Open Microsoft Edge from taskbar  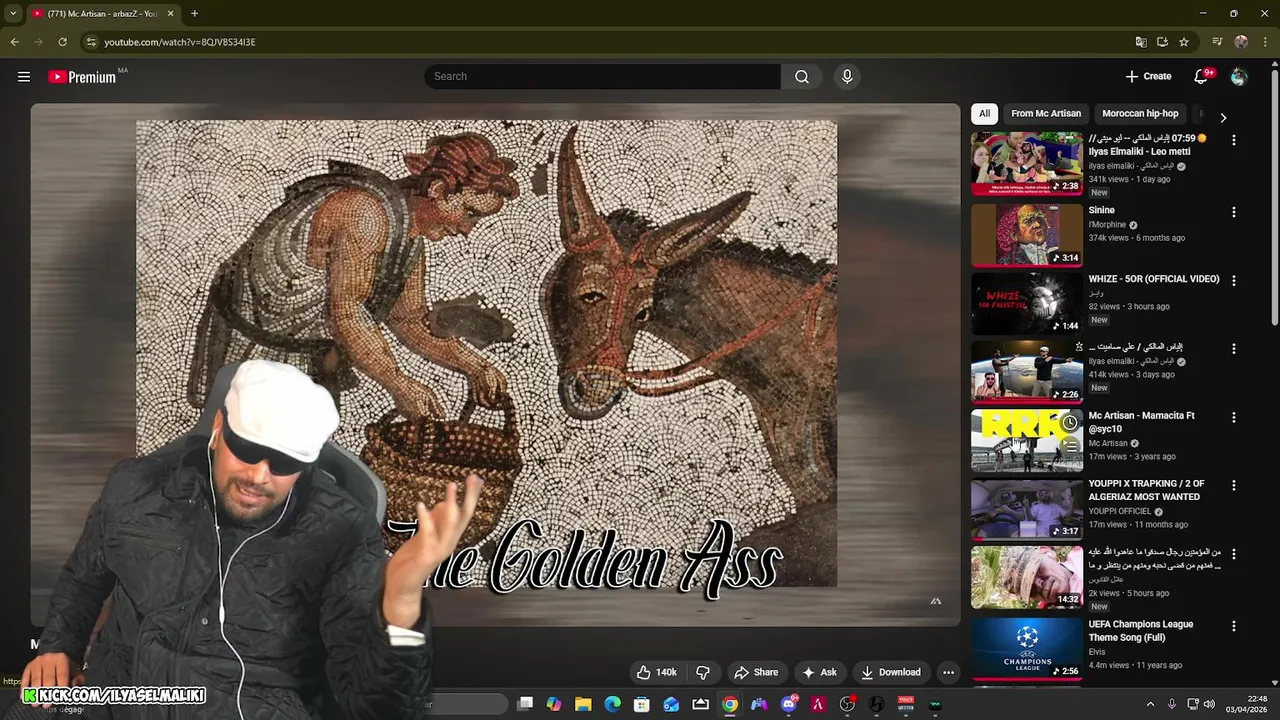coord(612,704)
